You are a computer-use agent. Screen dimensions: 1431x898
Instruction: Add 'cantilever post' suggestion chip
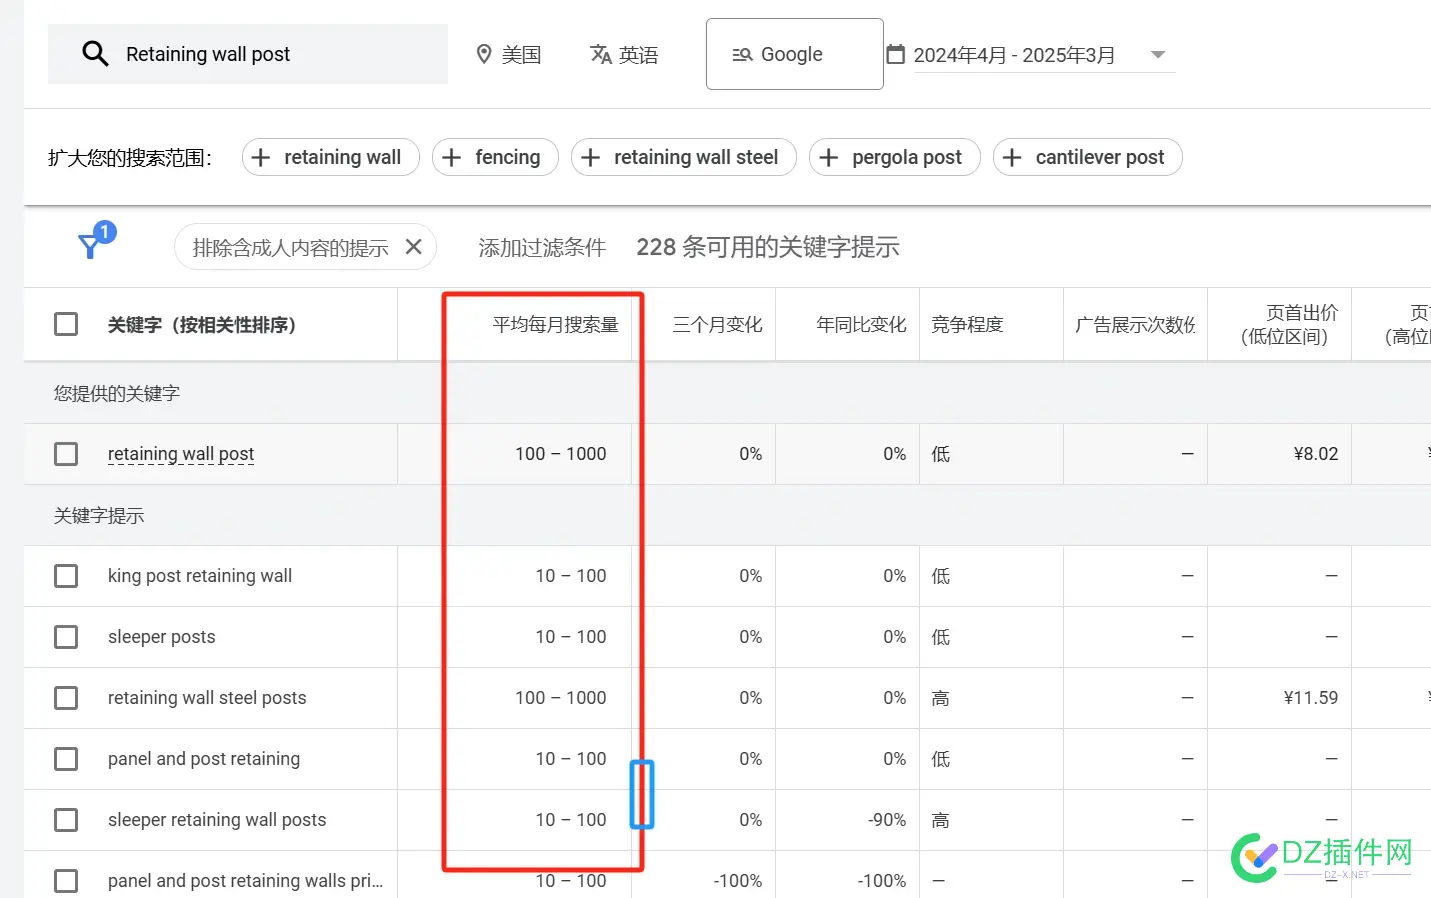click(x=1087, y=157)
